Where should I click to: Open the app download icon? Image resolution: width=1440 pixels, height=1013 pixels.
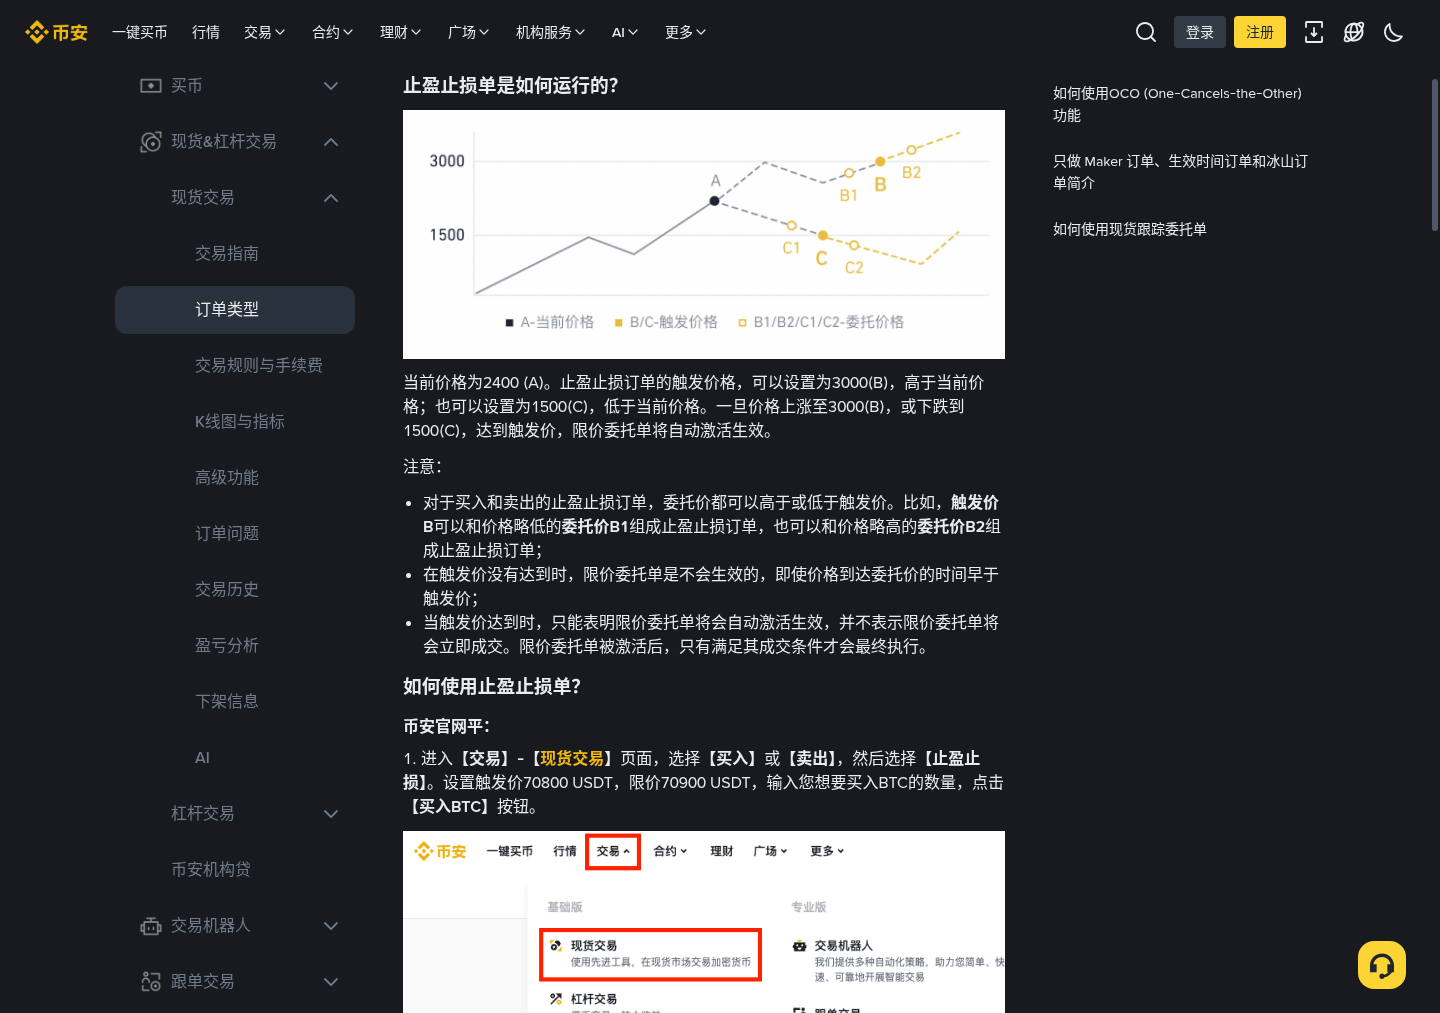[1314, 32]
